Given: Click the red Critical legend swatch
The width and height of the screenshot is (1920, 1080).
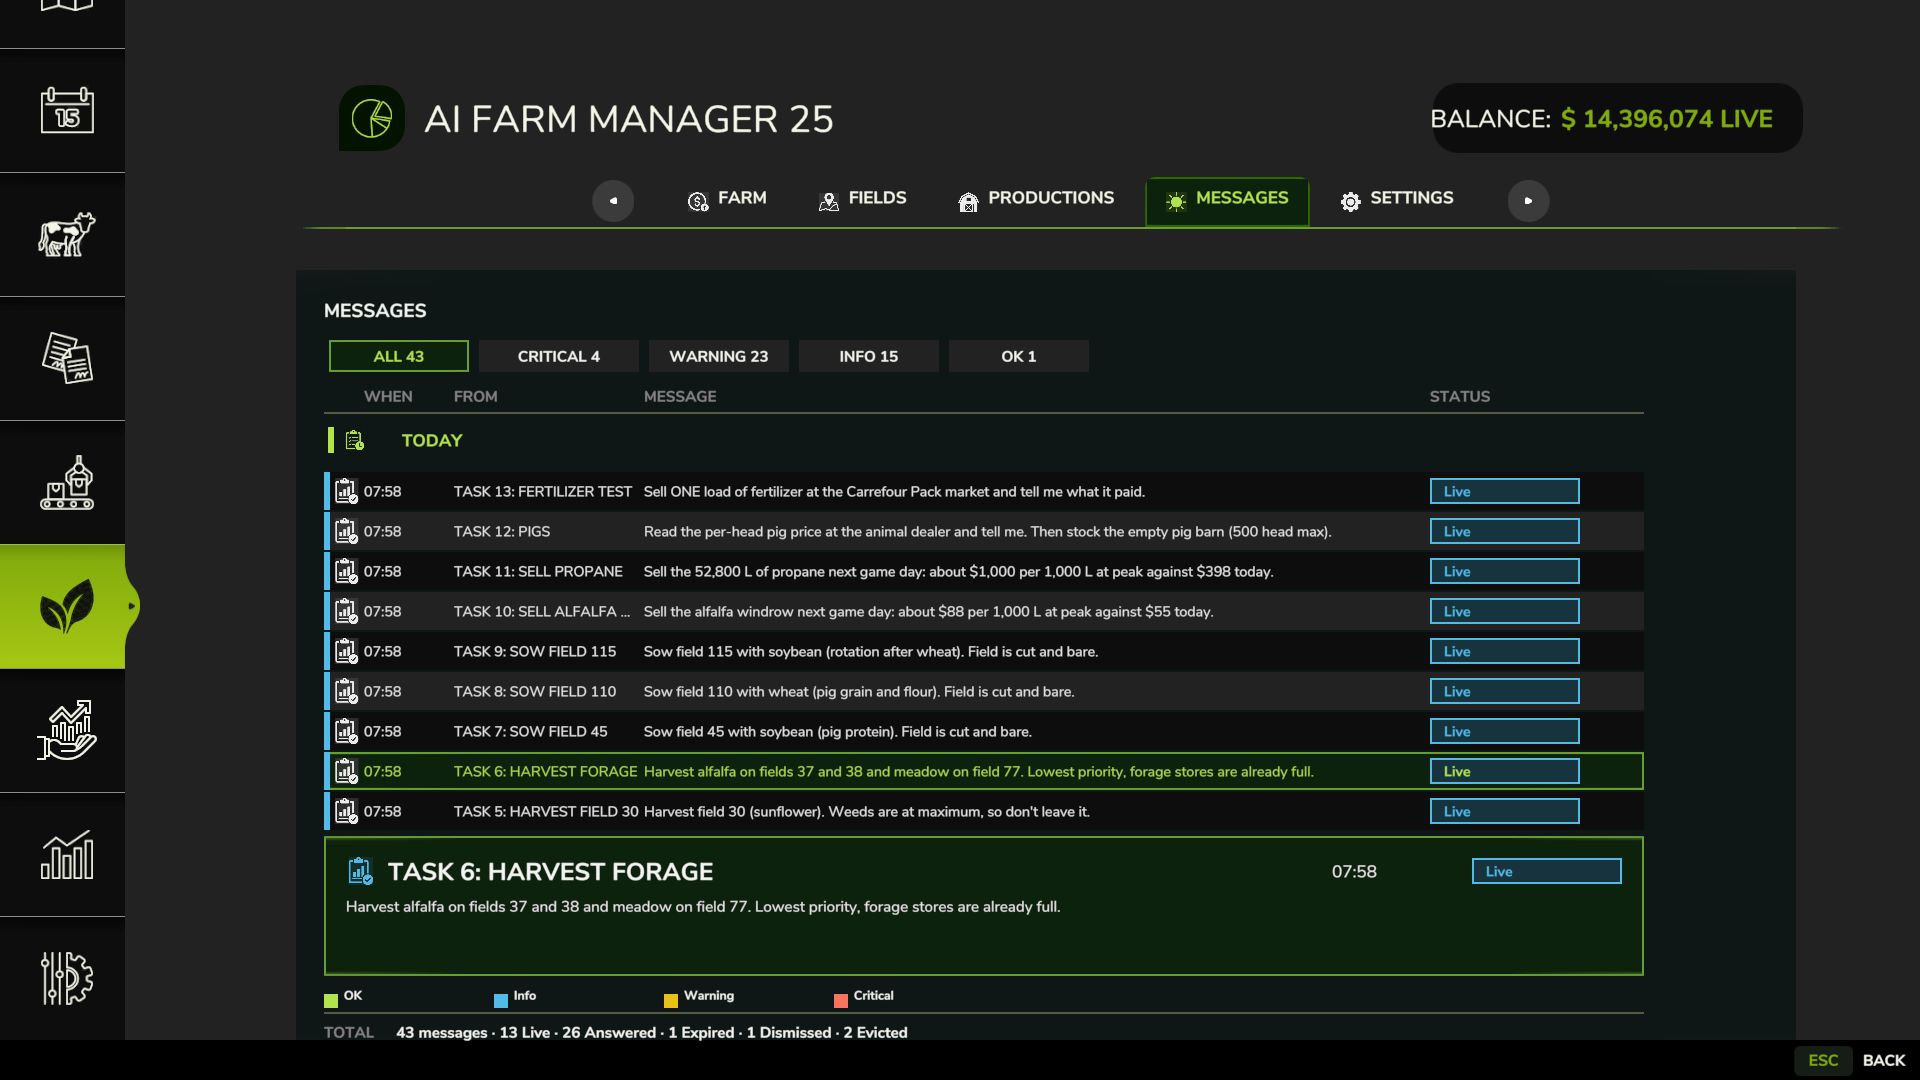Looking at the screenshot, I should [841, 1000].
